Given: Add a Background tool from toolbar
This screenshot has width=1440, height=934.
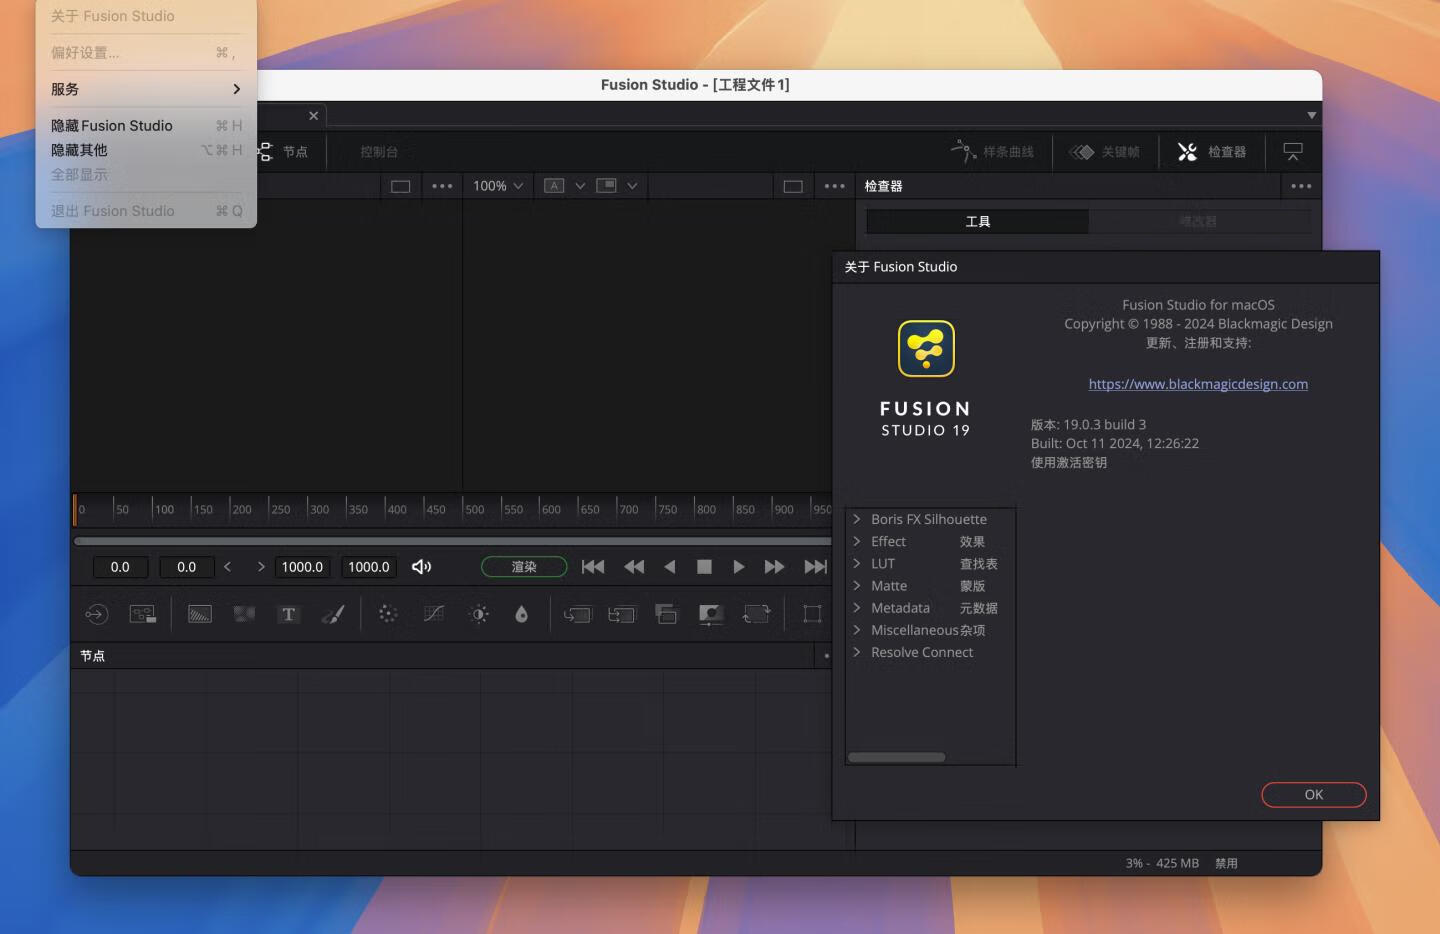Looking at the screenshot, I should pyautogui.click(x=200, y=614).
